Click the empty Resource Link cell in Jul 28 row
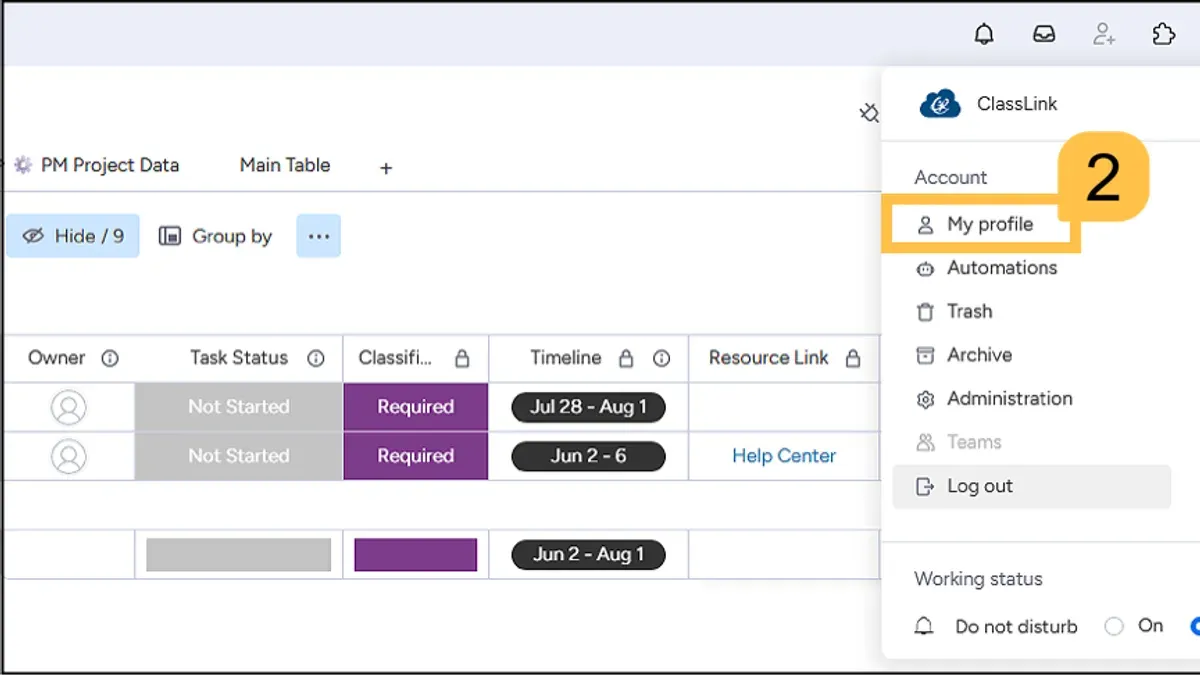Screen dimensions: 1200x675 [784, 407]
